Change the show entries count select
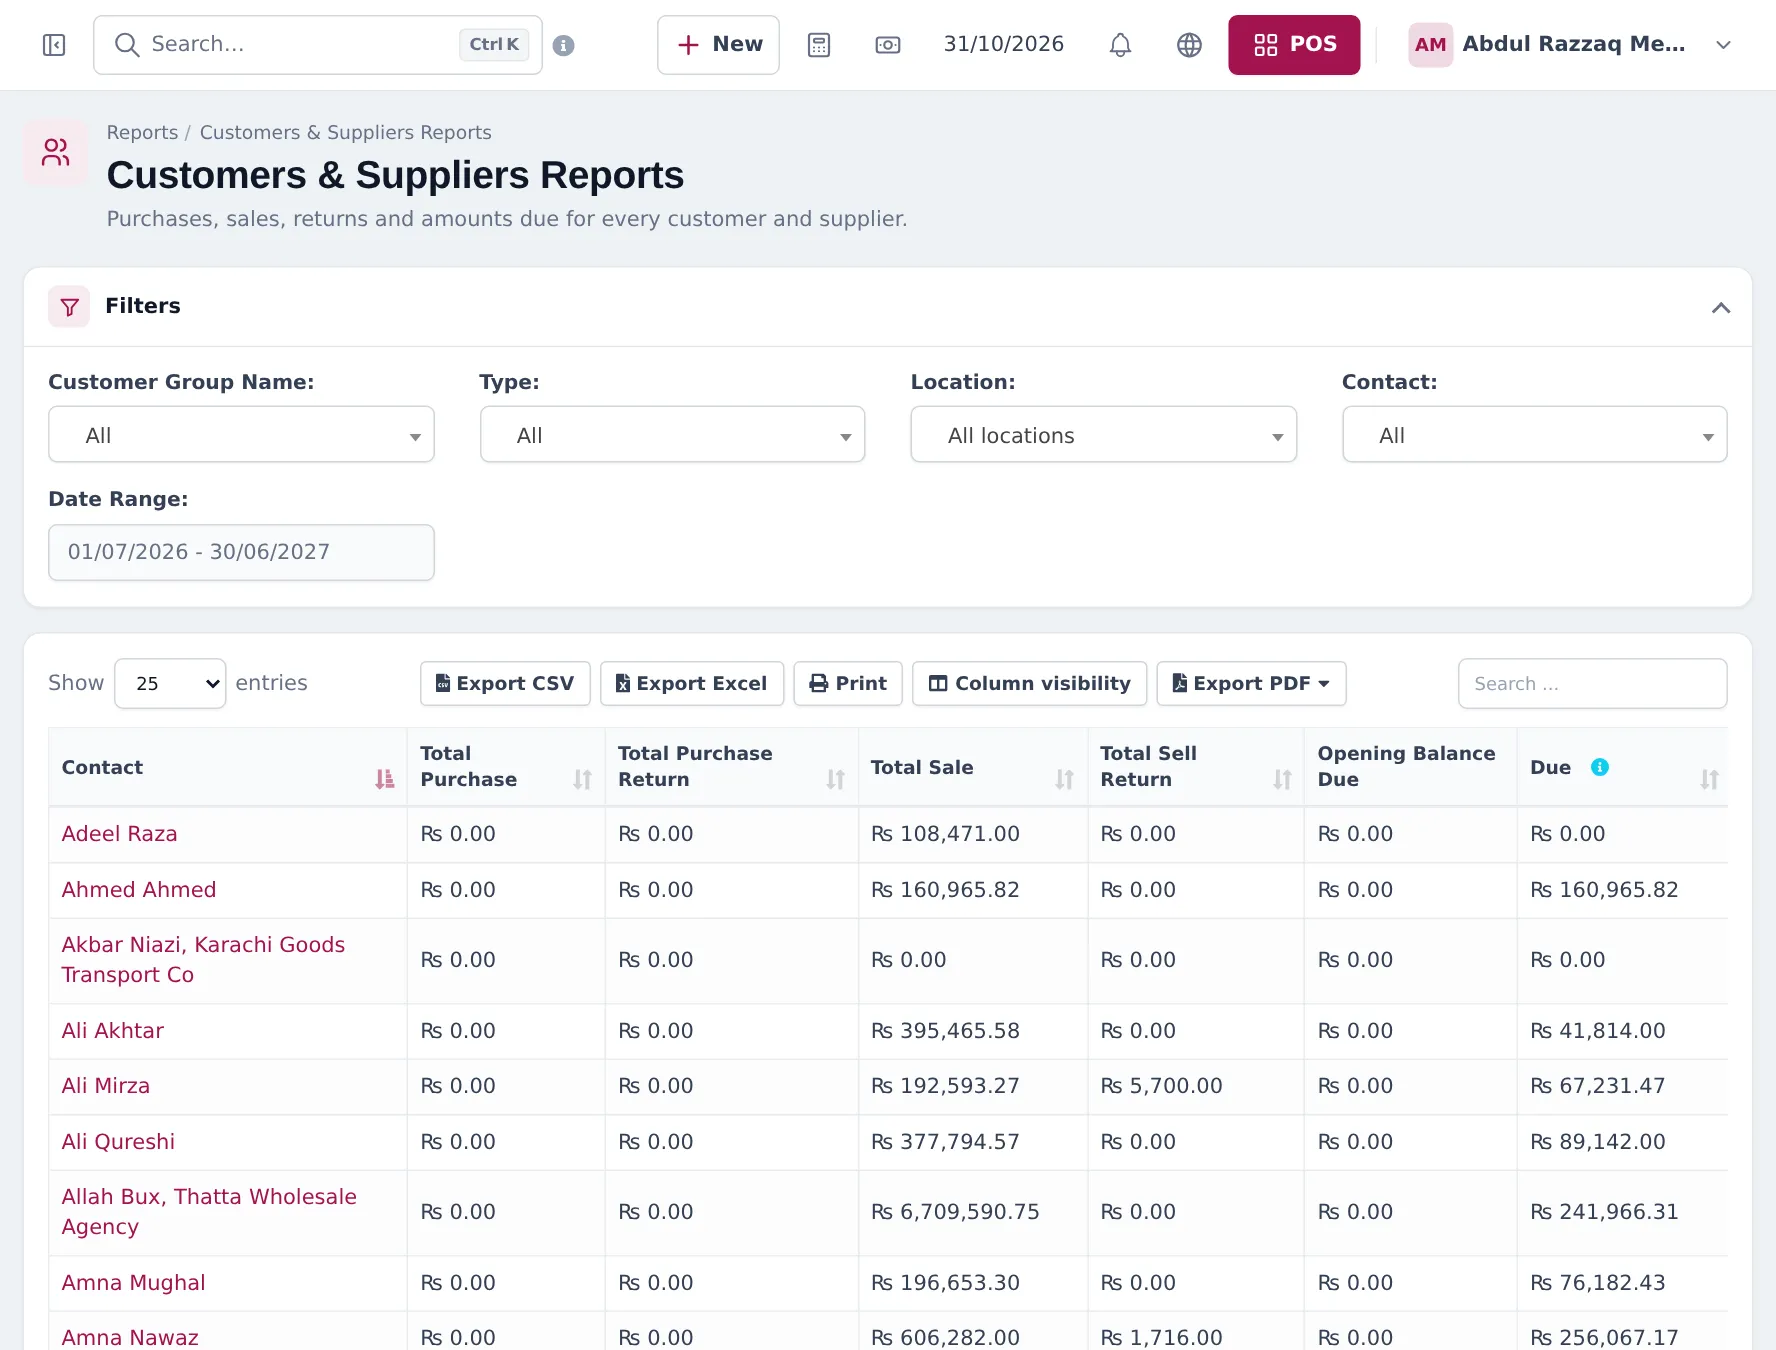The height and width of the screenshot is (1350, 1776). point(170,683)
